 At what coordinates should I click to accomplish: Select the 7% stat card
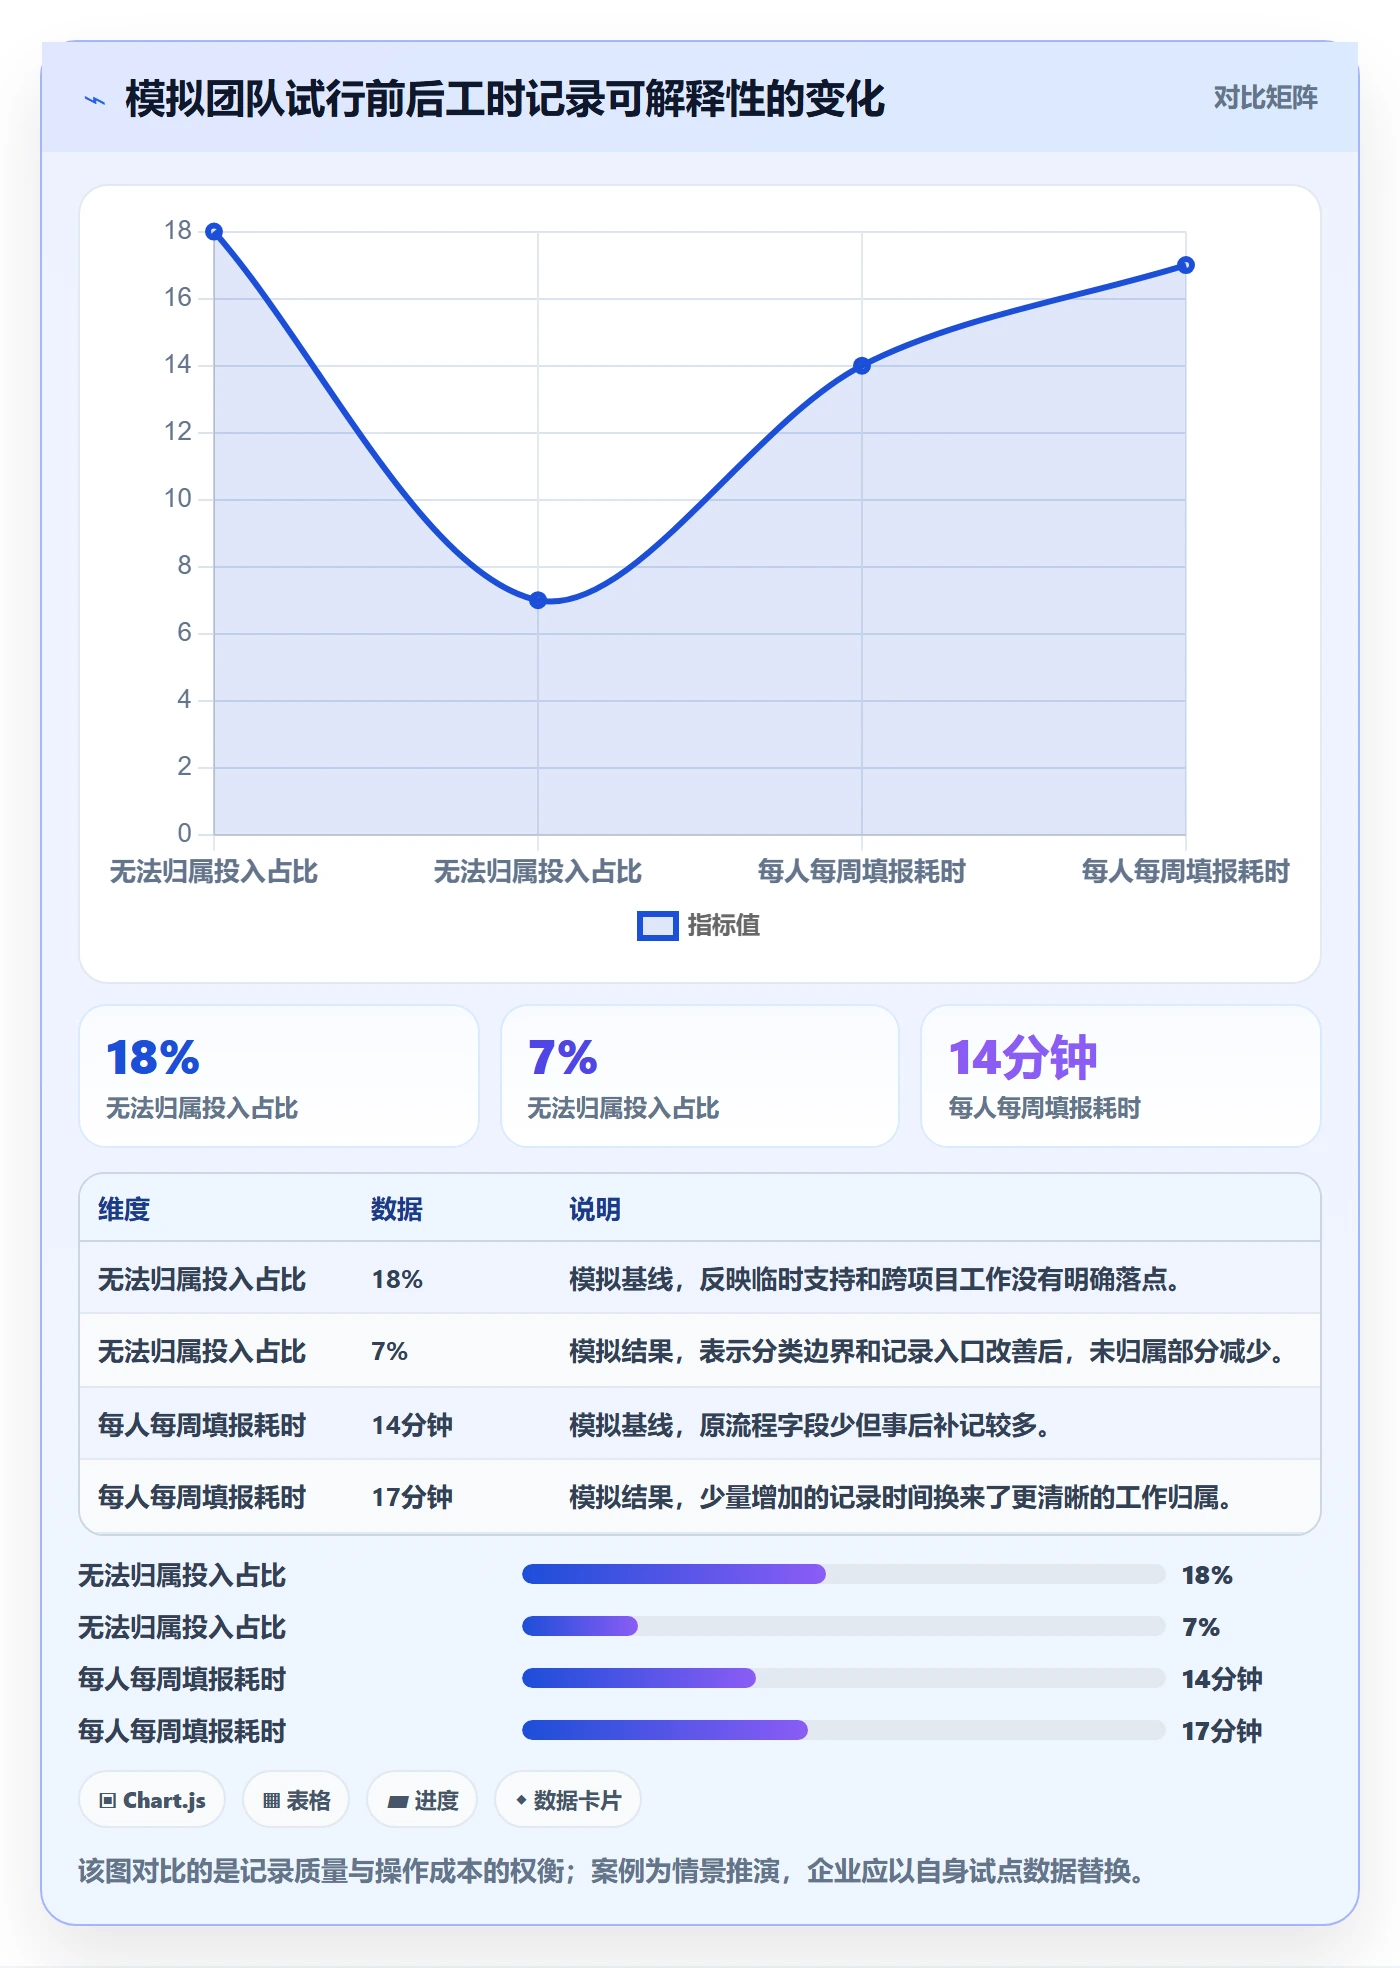point(700,1076)
